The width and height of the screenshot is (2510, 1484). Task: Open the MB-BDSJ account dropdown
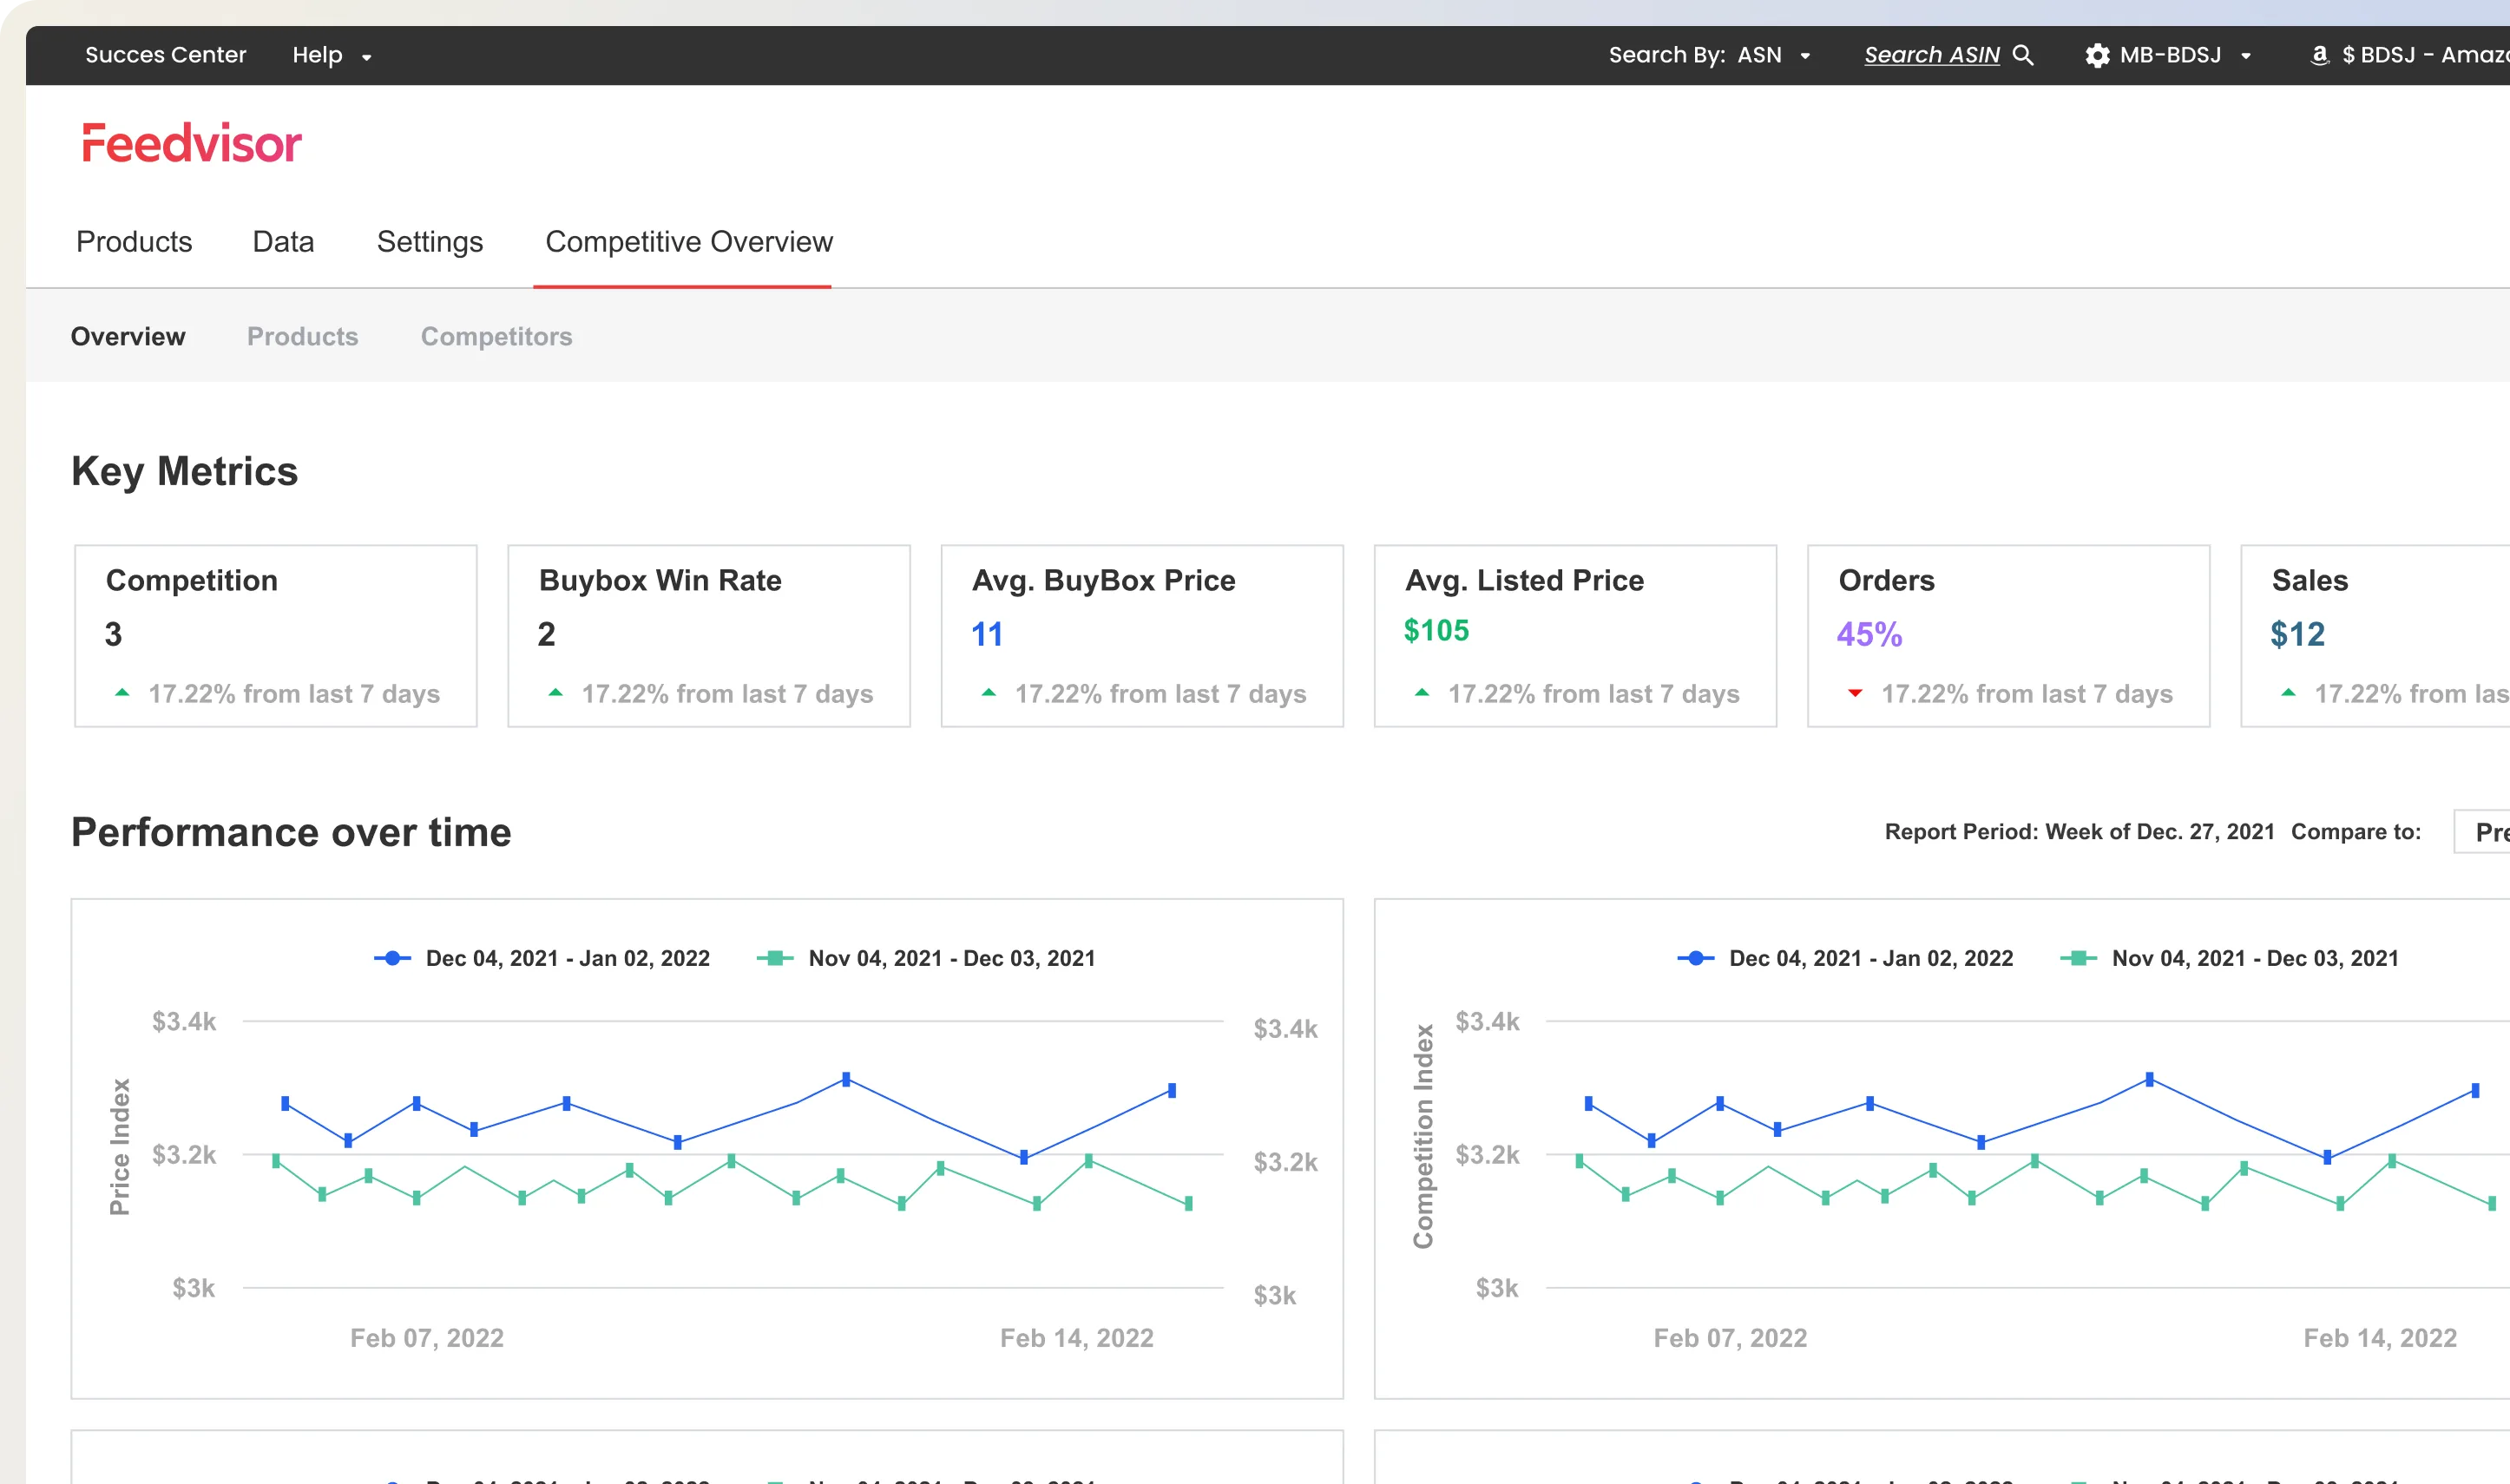(2168, 55)
